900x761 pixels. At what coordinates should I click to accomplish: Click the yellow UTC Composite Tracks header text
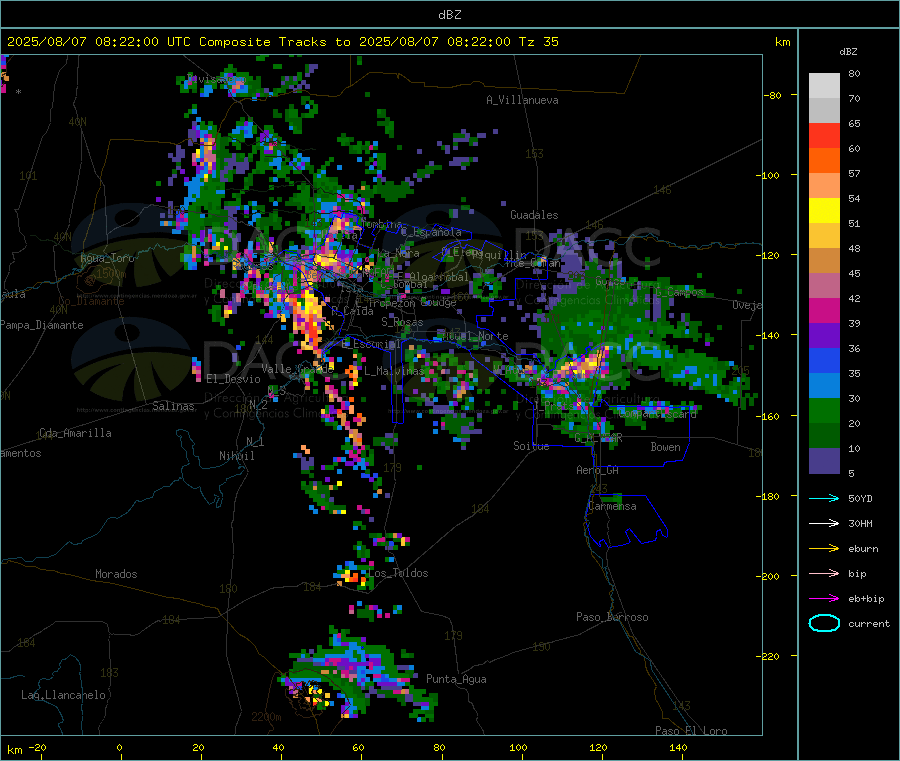(x=283, y=42)
